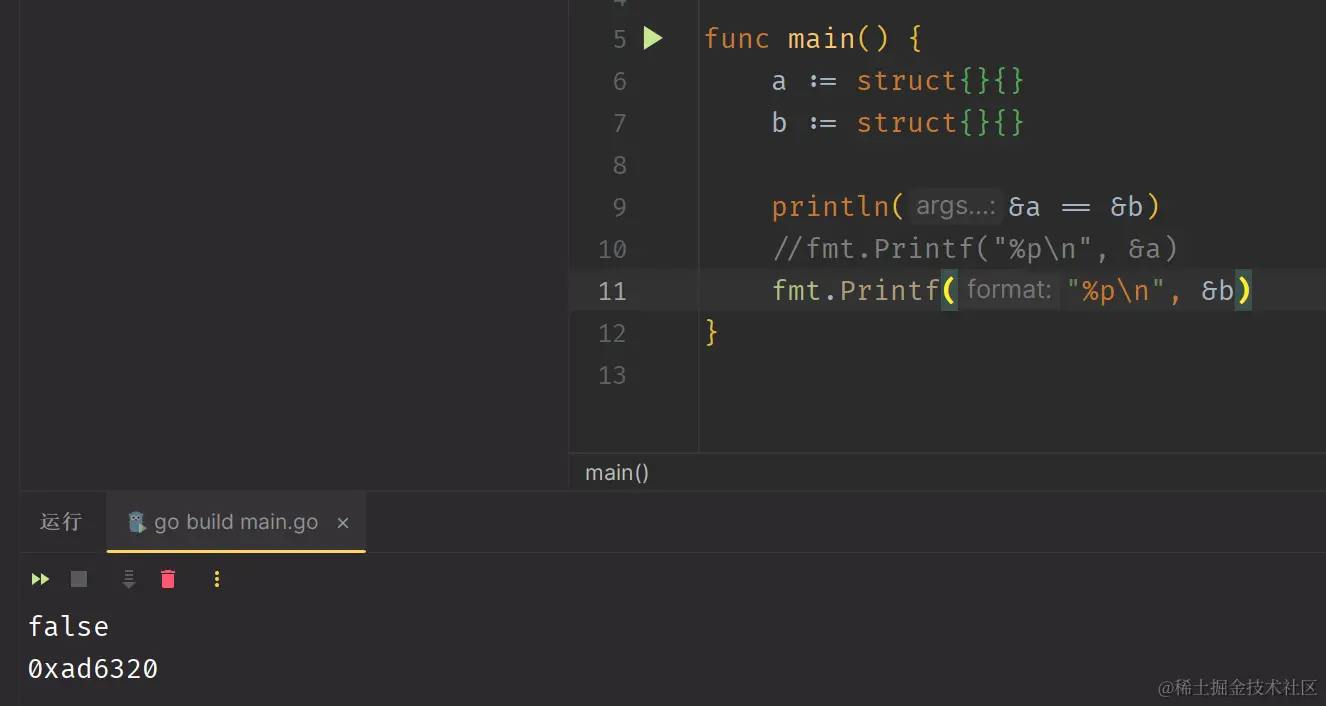Image resolution: width=1326 pixels, height=706 pixels.
Task: Stop the running process
Action: click(79, 579)
